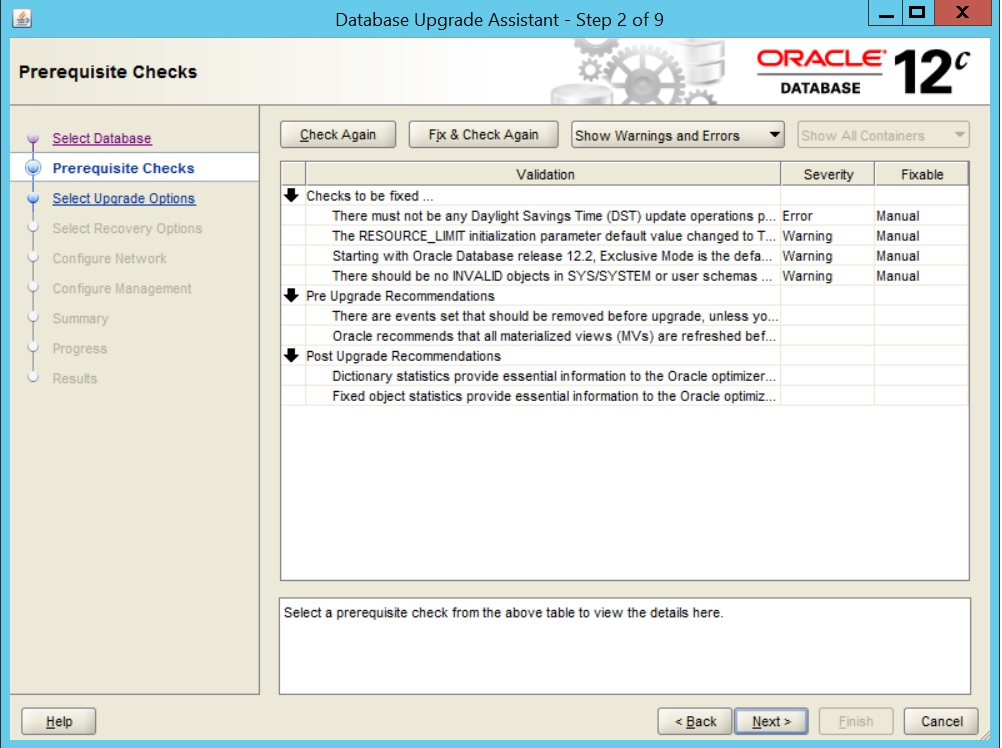Screen dimensions: 1002x748
Task: Click the Severity column header
Action: pos(828,174)
